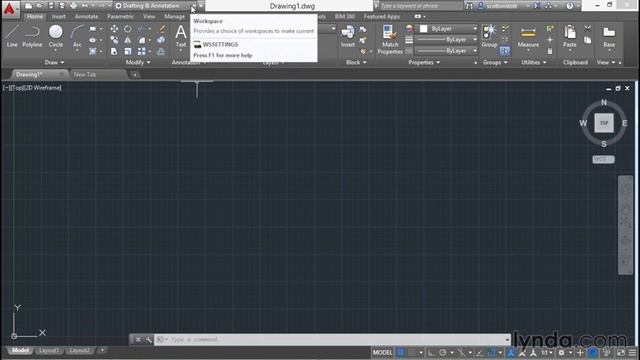Toggle isolate objects icon in status bar

tap(607, 353)
